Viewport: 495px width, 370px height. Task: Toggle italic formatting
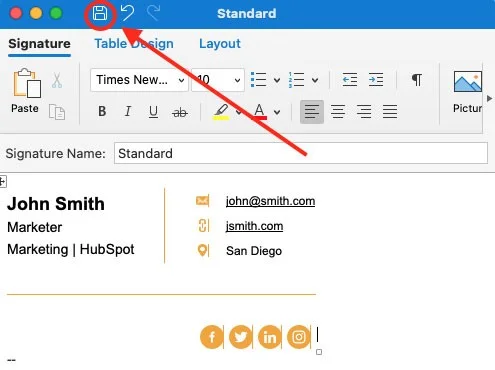[x=128, y=111]
